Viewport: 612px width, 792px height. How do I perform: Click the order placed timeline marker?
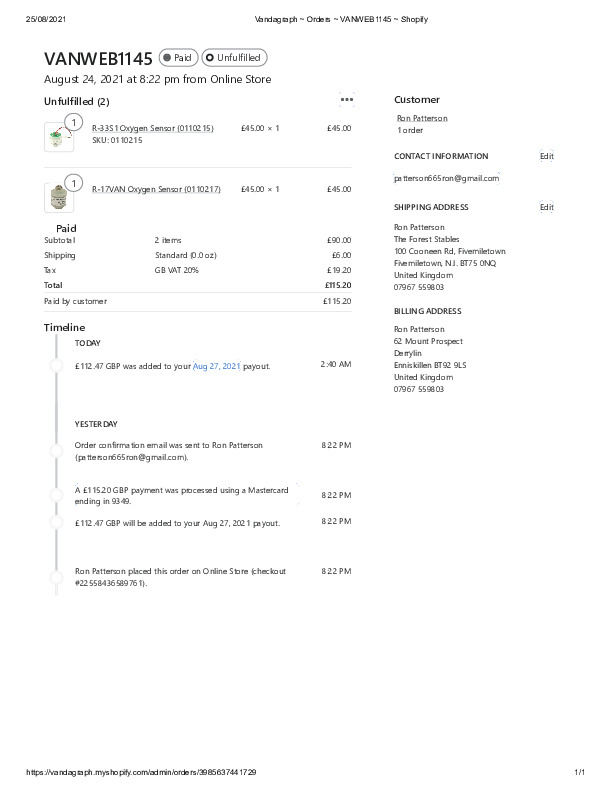pyautogui.click(x=57, y=573)
